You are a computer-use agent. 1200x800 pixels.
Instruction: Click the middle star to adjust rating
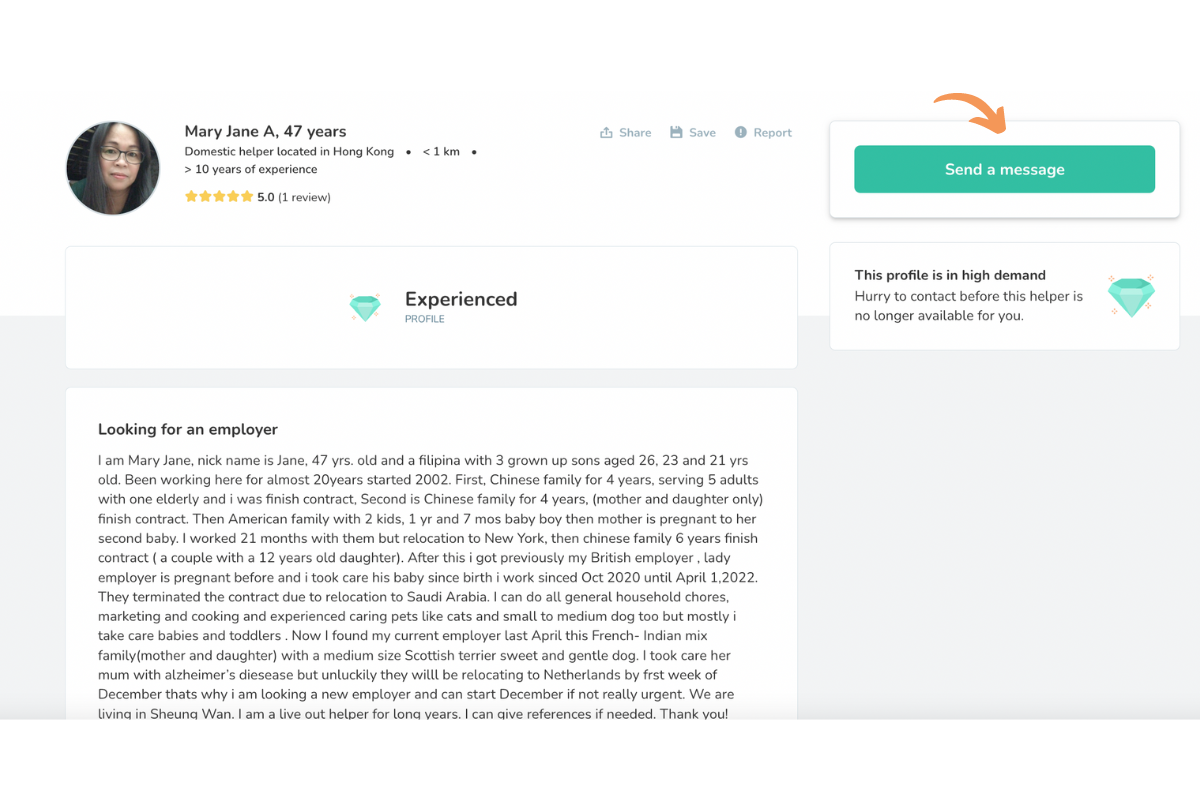219,197
